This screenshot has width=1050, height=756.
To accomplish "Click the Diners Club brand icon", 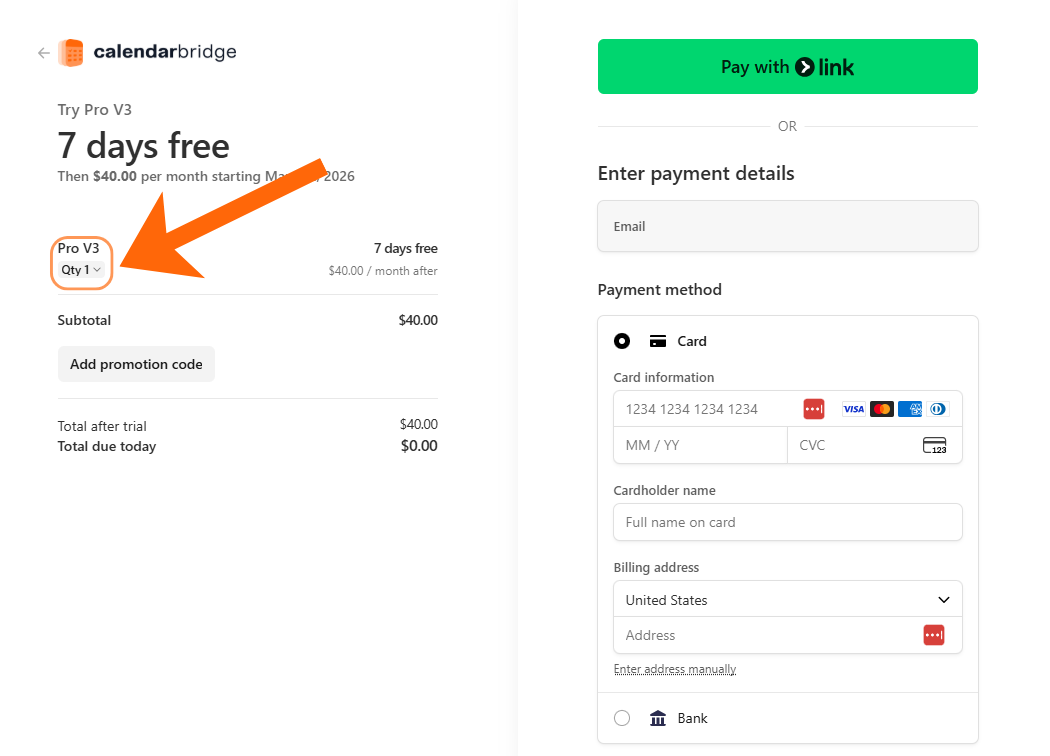I will [x=938, y=409].
